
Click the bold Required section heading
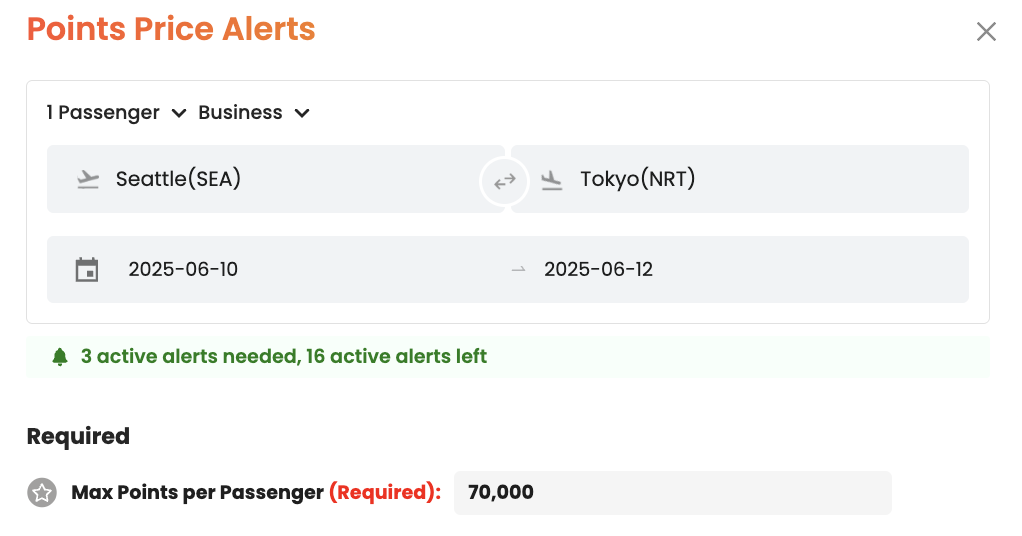click(78, 436)
